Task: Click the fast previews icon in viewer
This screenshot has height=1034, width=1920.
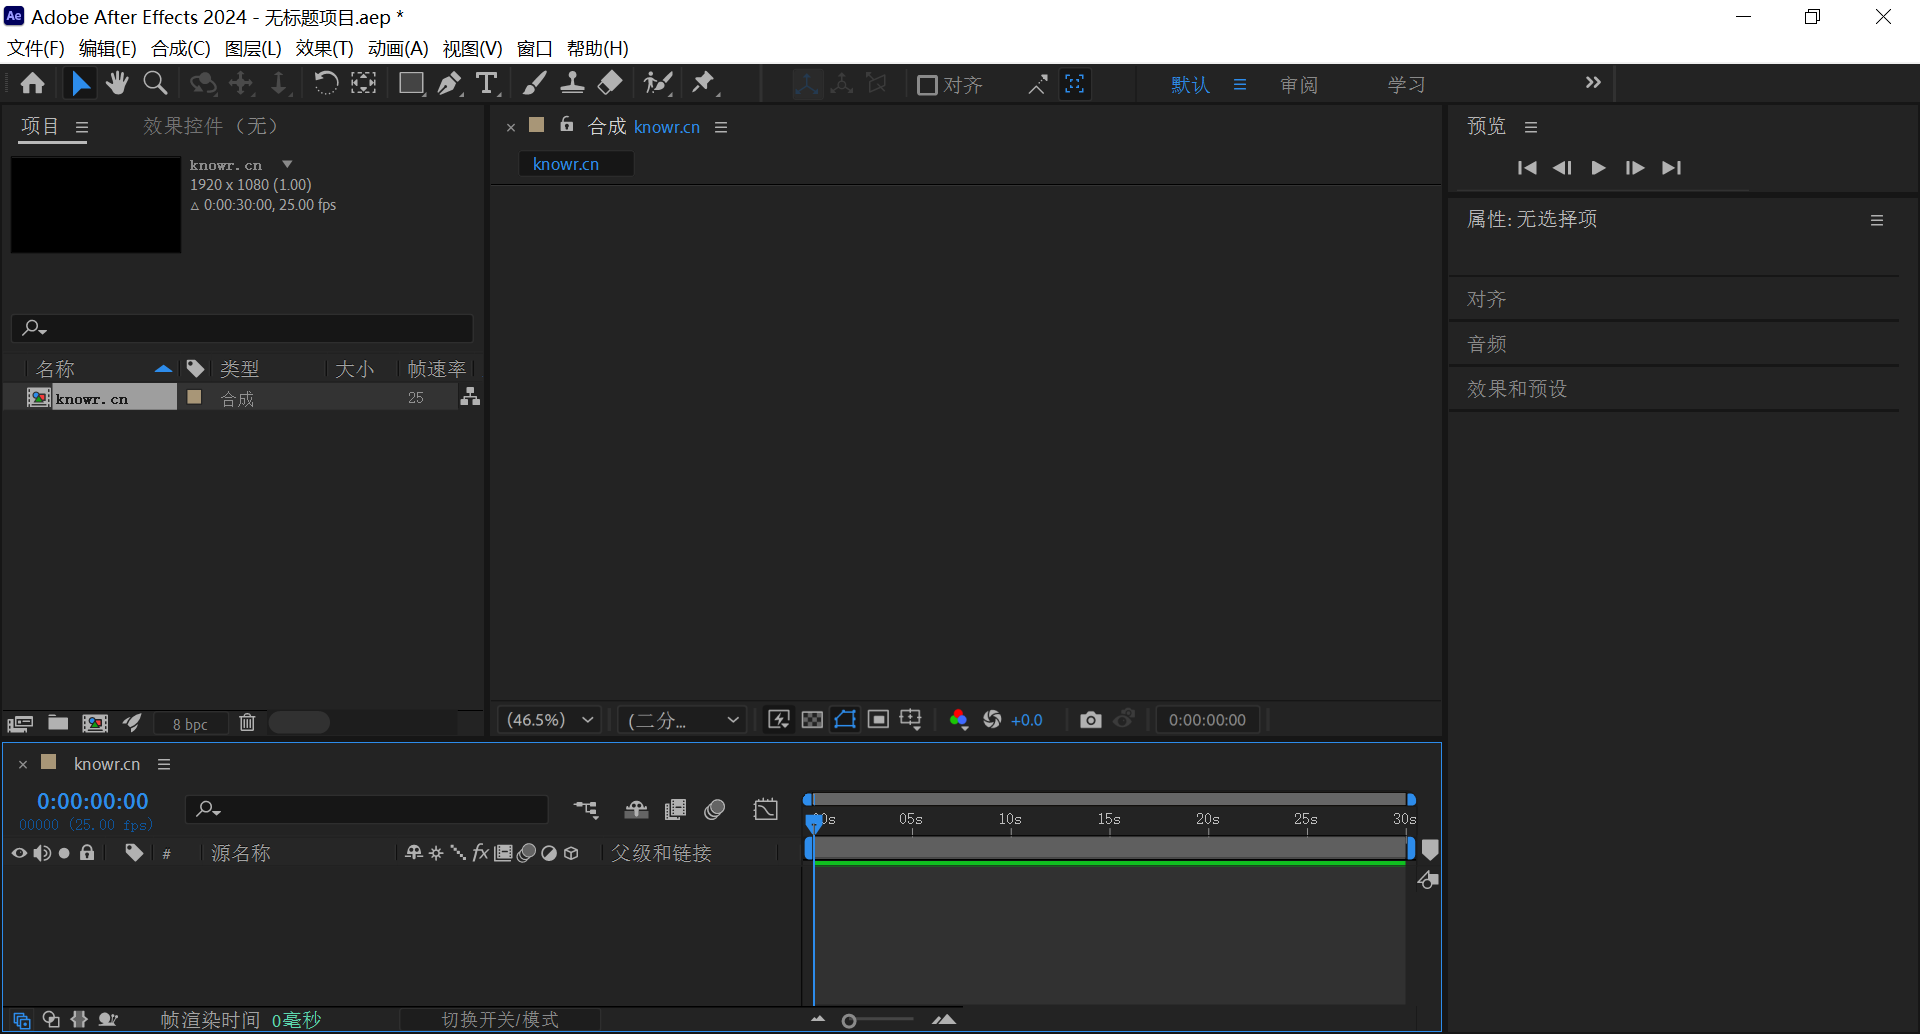Action: point(779,720)
